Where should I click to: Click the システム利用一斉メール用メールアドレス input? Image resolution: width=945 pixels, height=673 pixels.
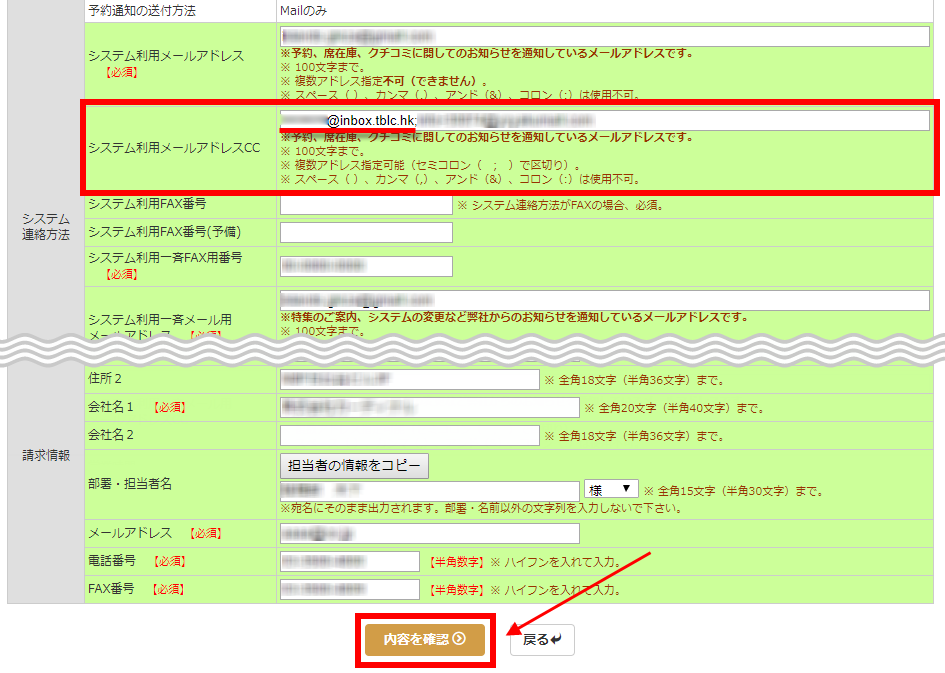point(605,300)
